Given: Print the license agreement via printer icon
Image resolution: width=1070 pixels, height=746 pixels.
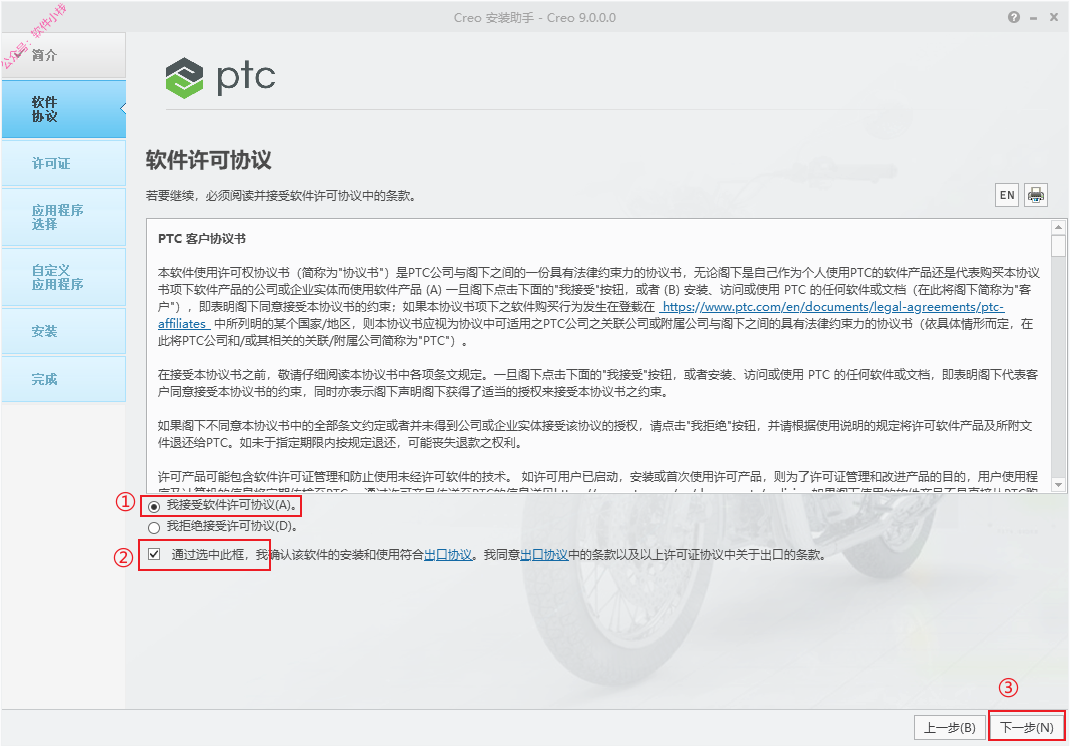Looking at the screenshot, I should point(1035,195).
